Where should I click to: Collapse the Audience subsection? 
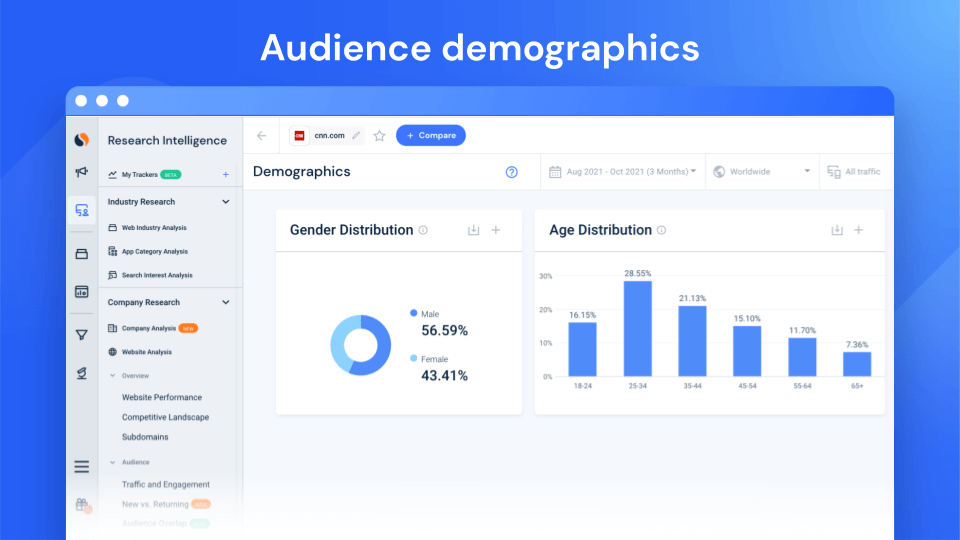tap(113, 462)
